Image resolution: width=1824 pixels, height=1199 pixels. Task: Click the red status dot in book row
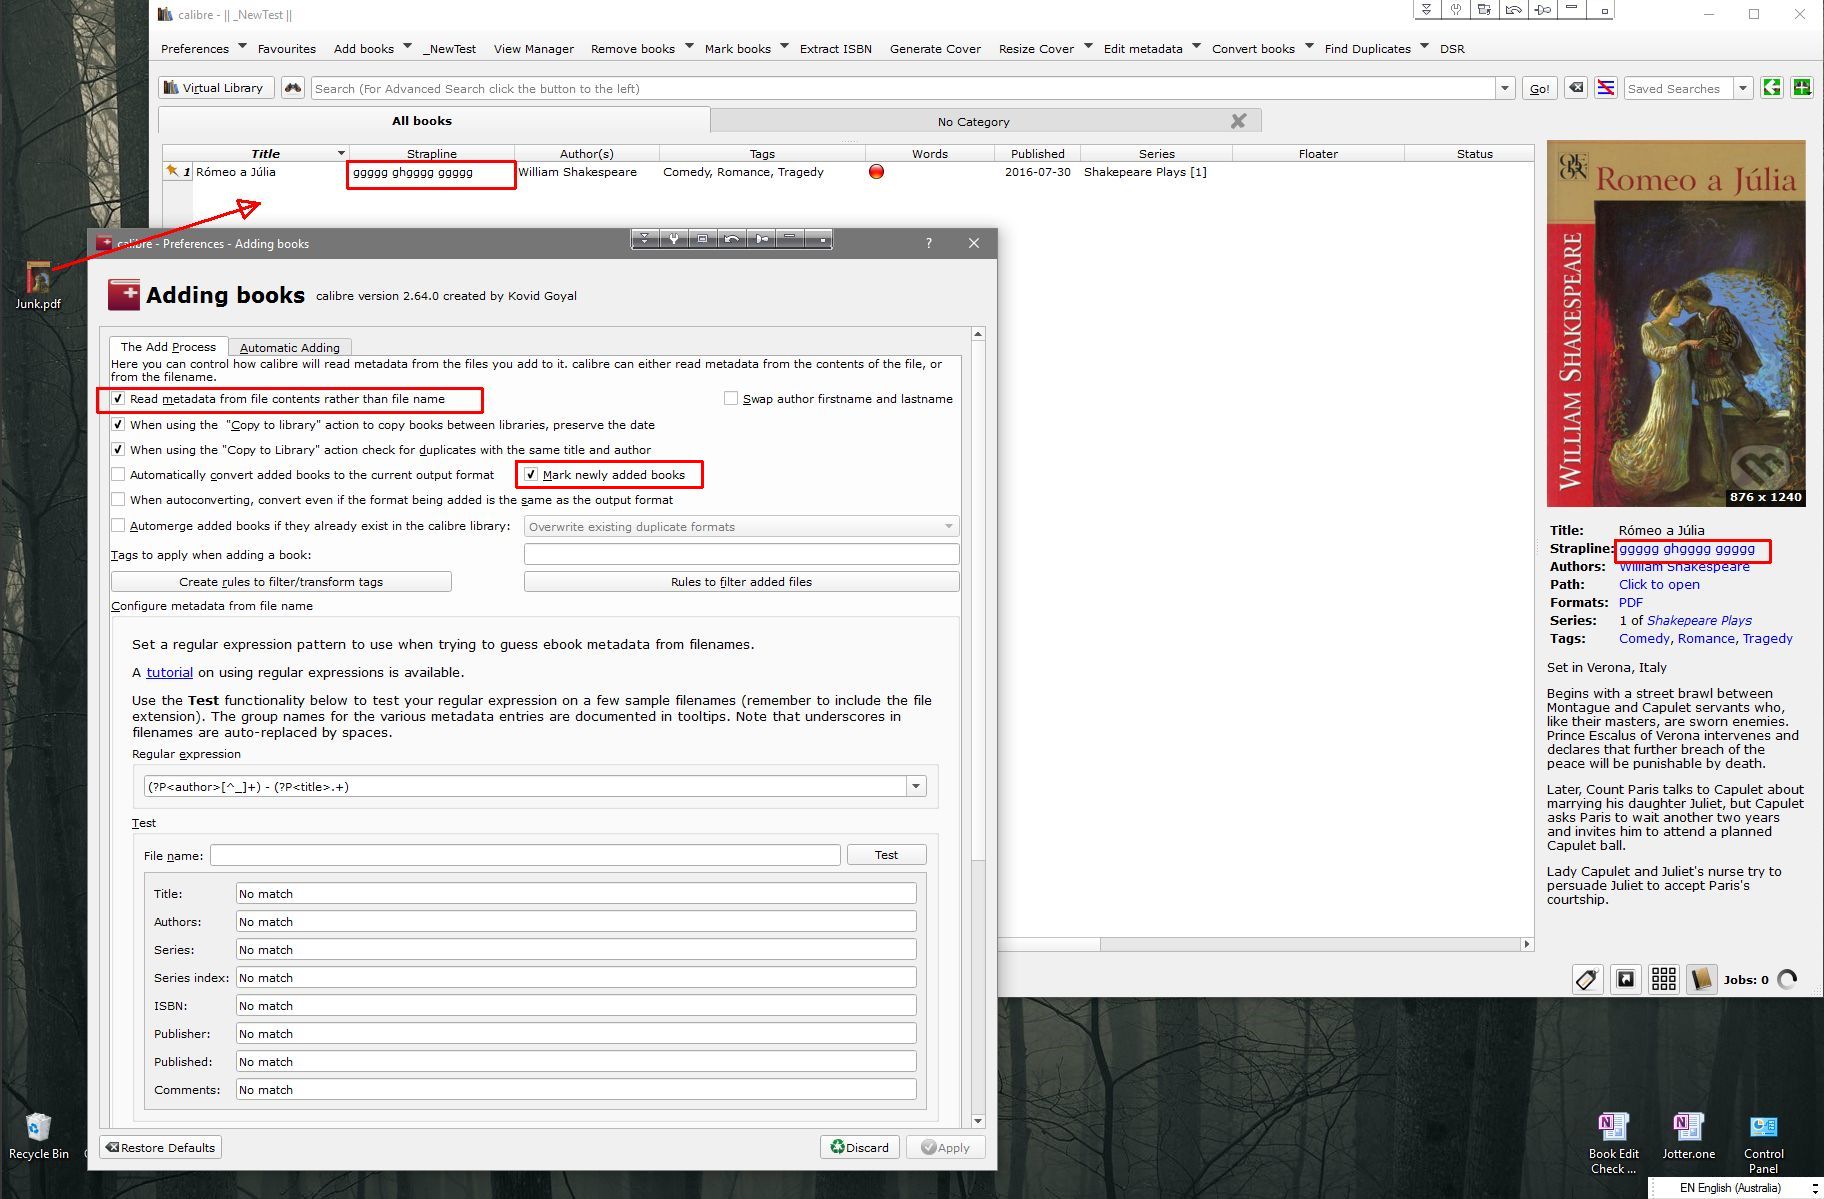click(877, 172)
